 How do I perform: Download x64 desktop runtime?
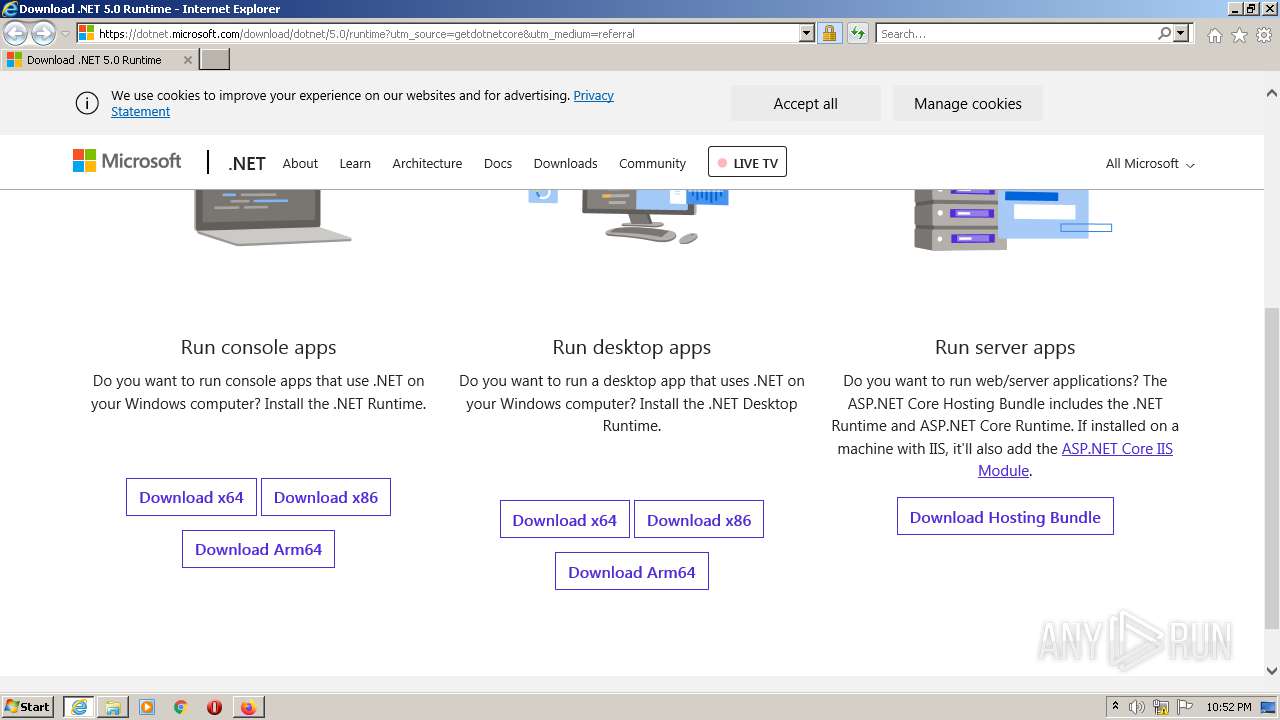[565, 520]
